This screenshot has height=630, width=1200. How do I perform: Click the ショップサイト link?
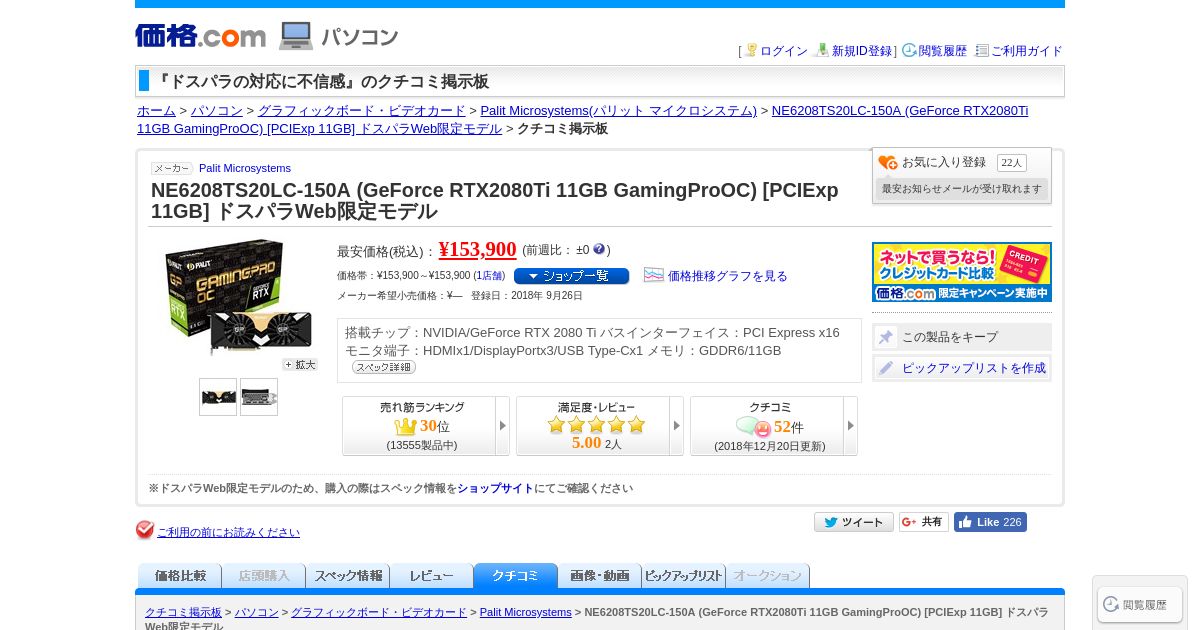click(x=496, y=489)
